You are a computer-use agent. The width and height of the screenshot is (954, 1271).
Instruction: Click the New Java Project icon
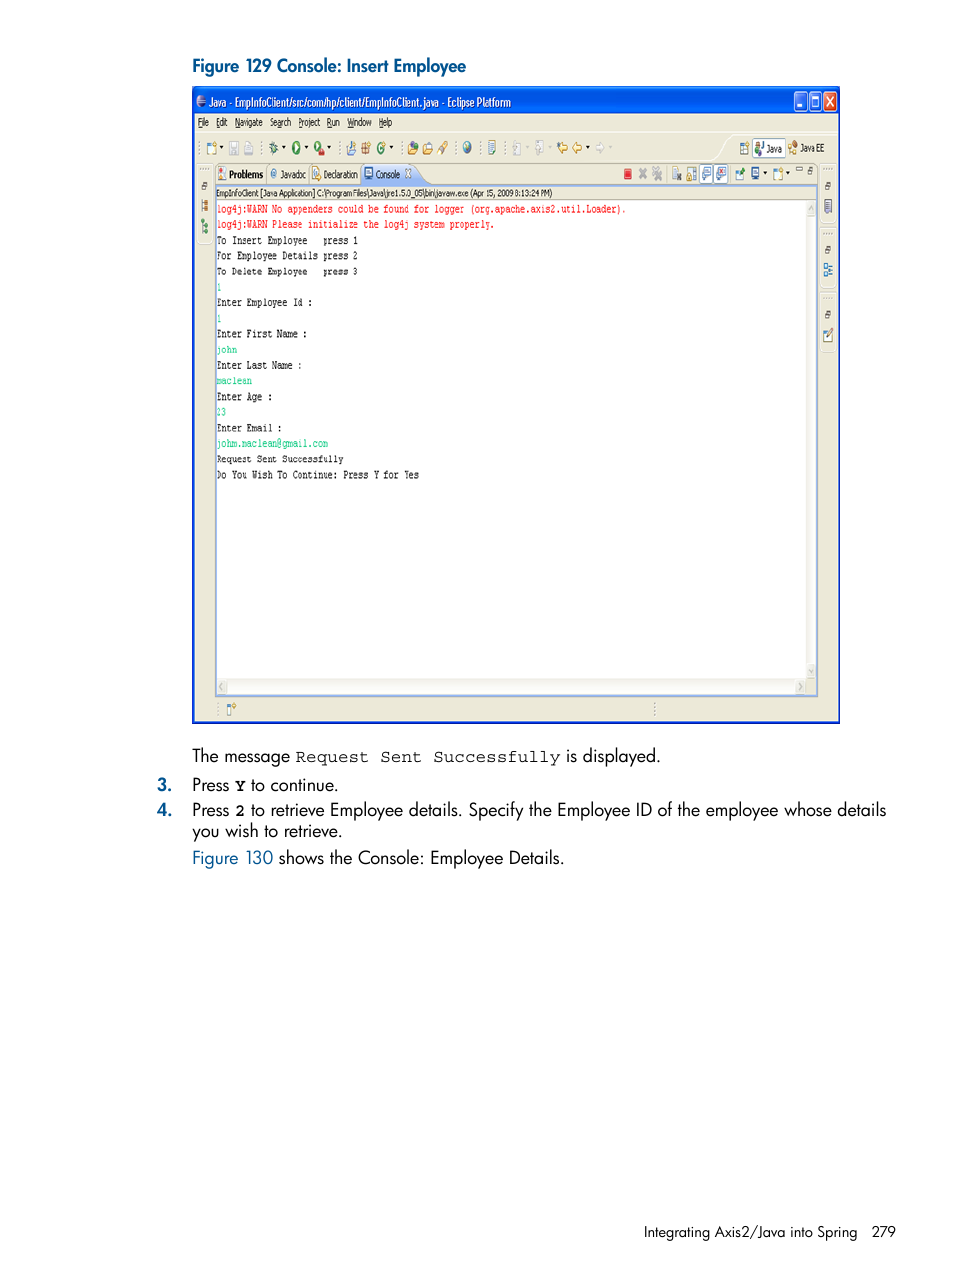(350, 148)
